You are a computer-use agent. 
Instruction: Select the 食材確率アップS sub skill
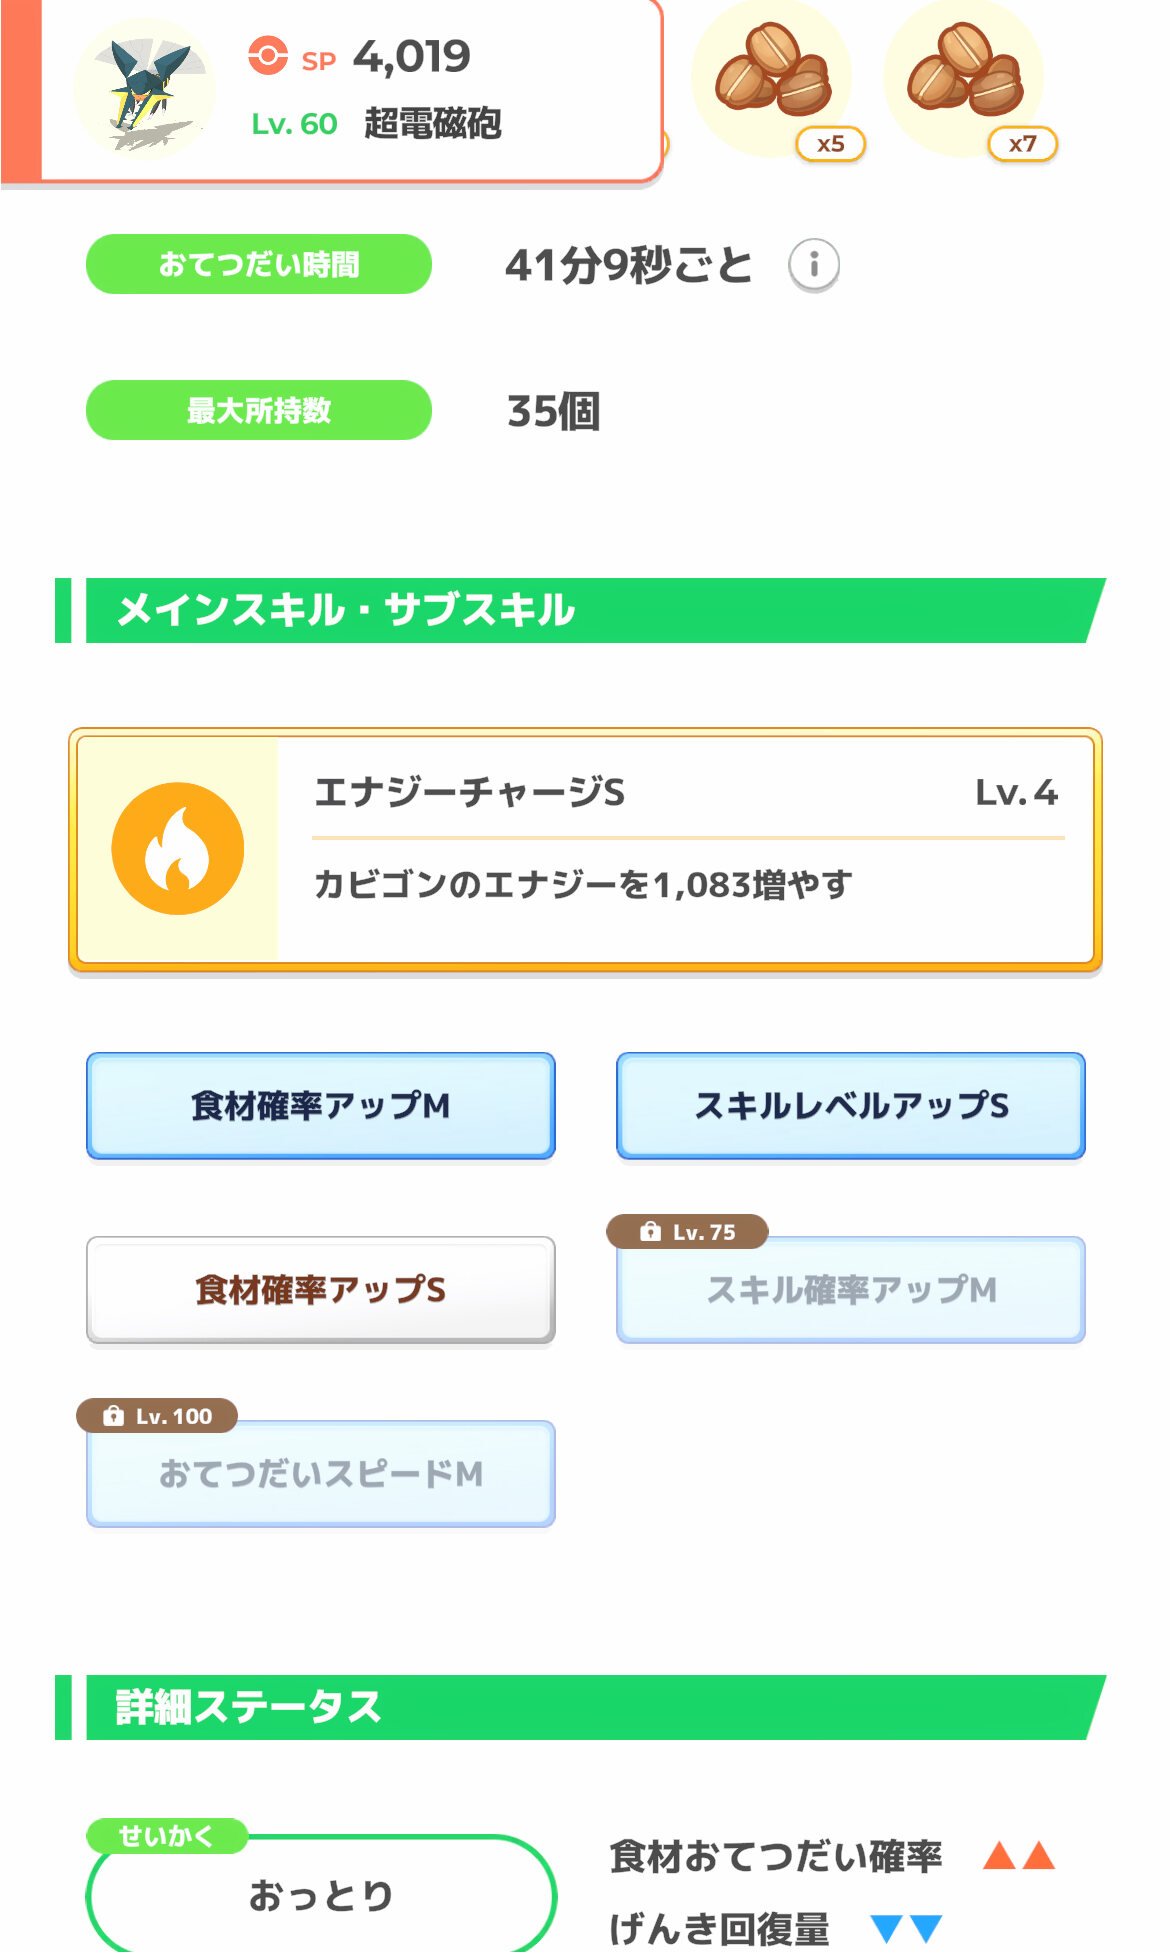tap(321, 1290)
